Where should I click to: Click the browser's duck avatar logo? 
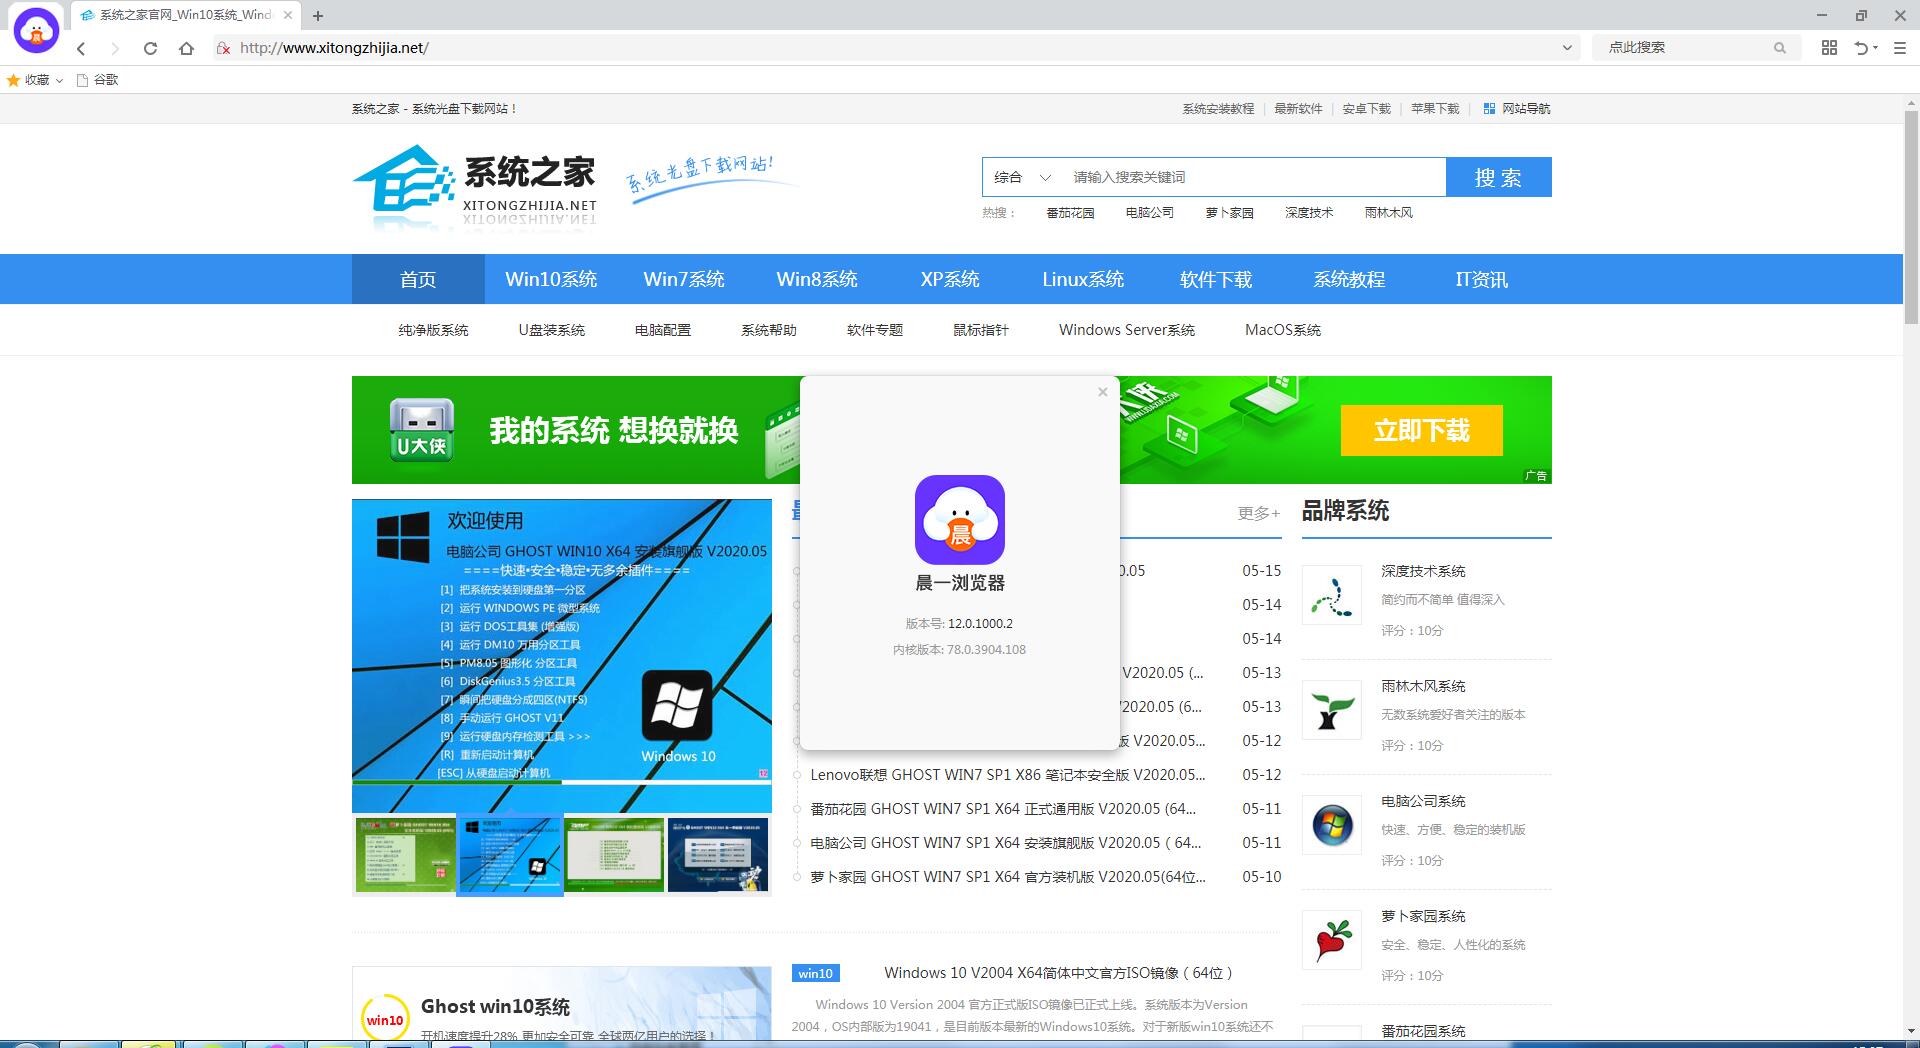click(36, 30)
